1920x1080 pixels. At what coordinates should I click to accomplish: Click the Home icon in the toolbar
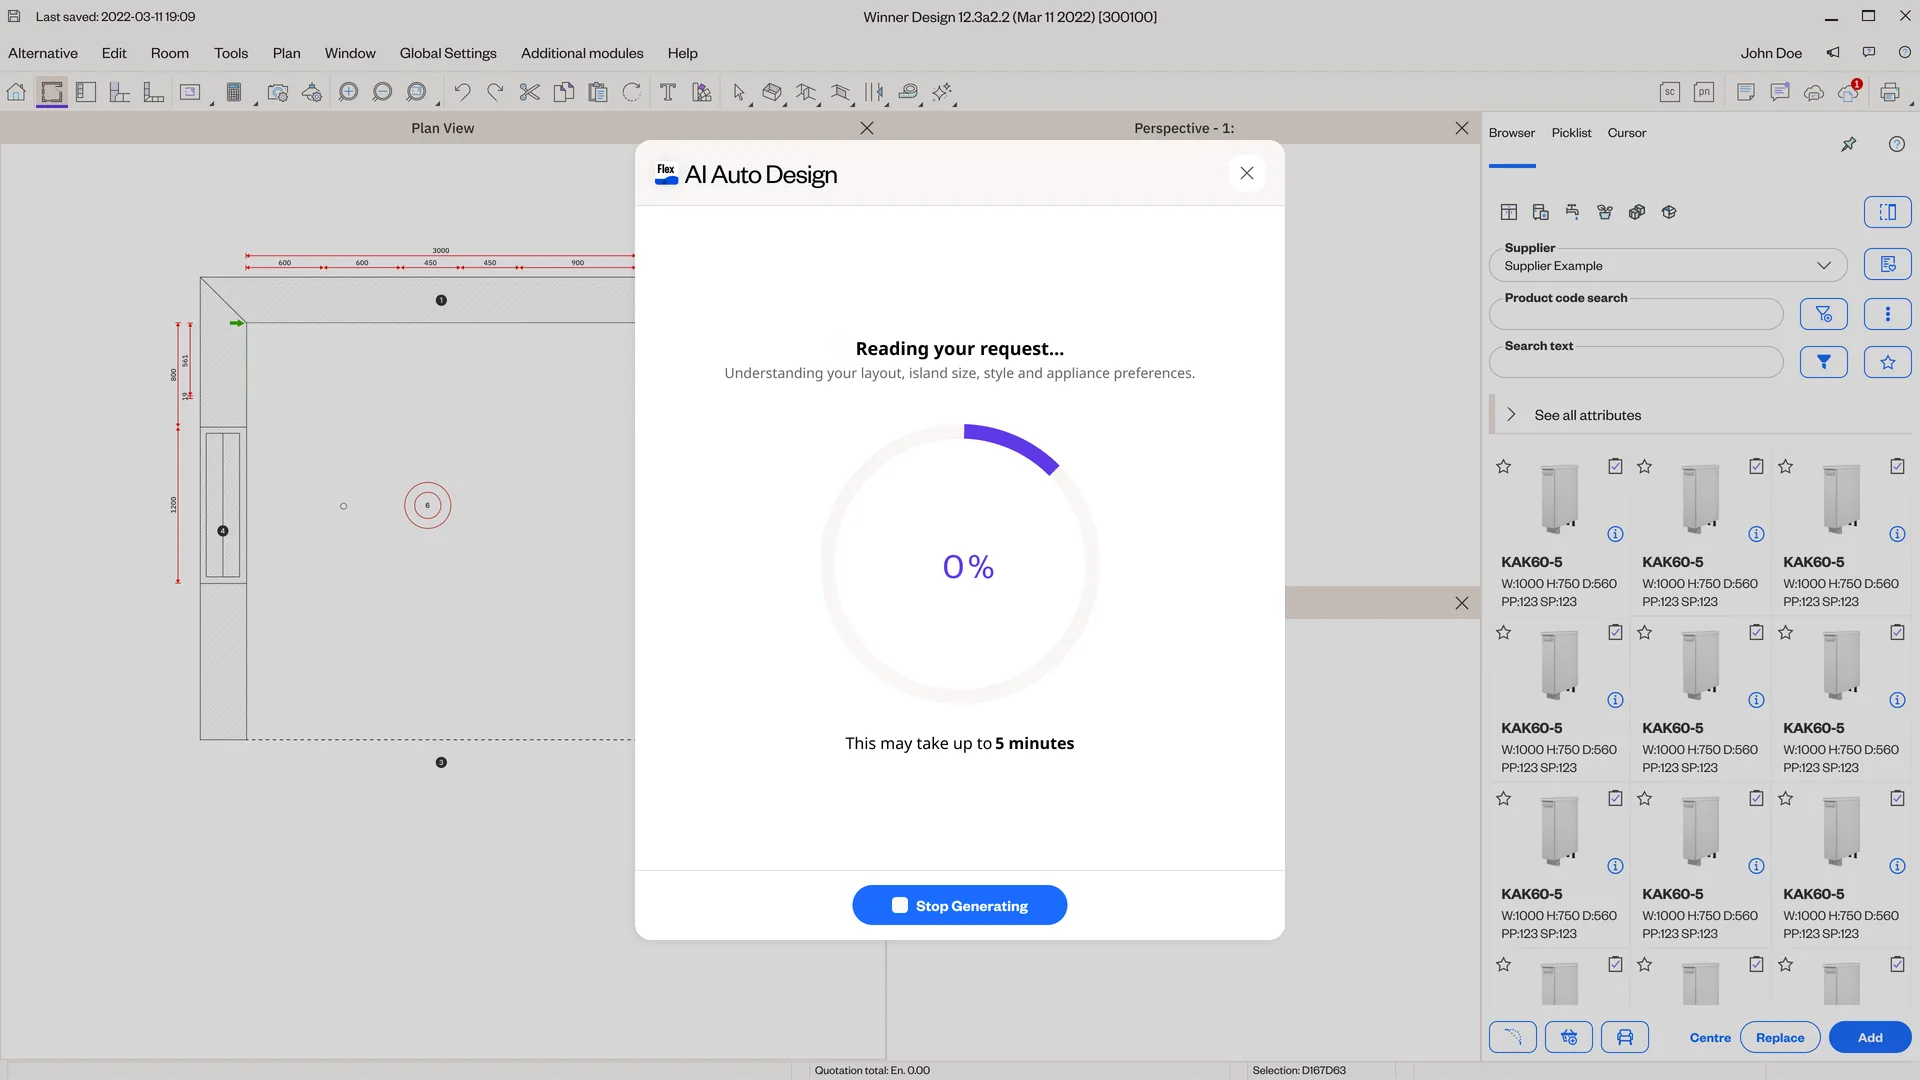tap(16, 92)
